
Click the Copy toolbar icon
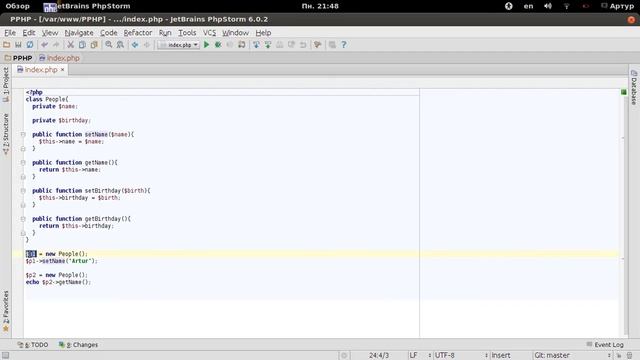click(82, 45)
